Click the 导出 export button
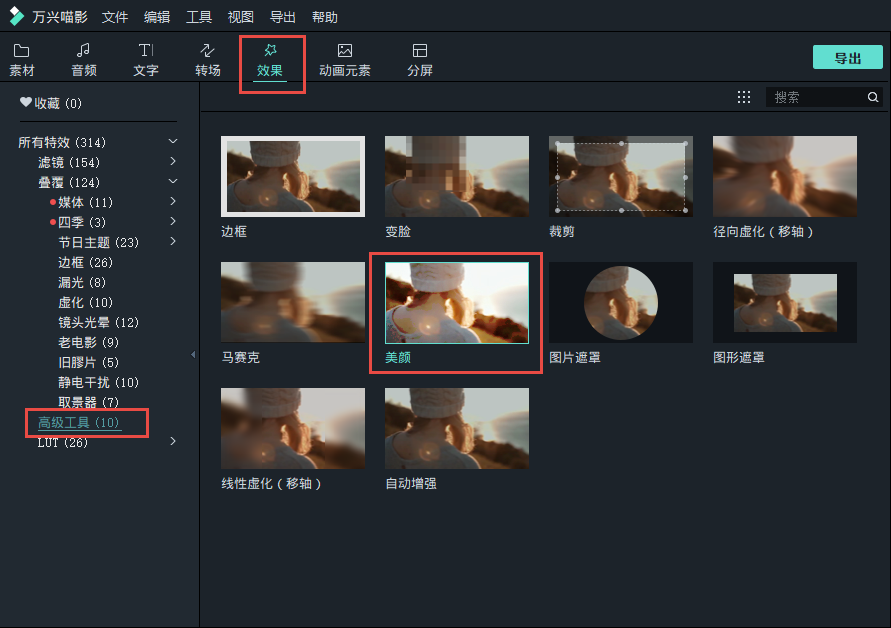The image size is (891, 628). tap(847, 57)
